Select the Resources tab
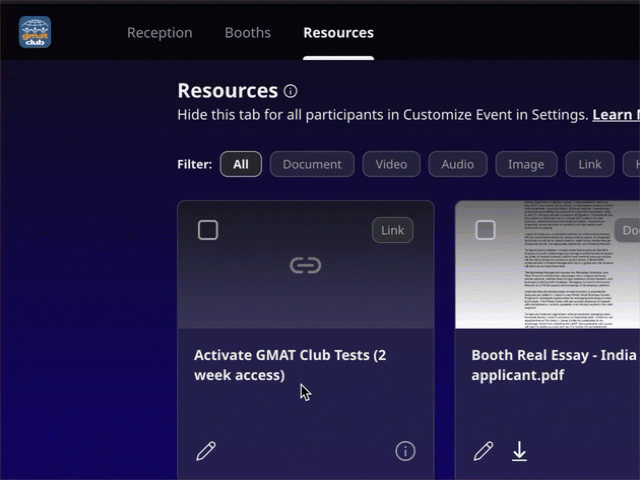Viewport: 640px width, 480px height. [338, 33]
